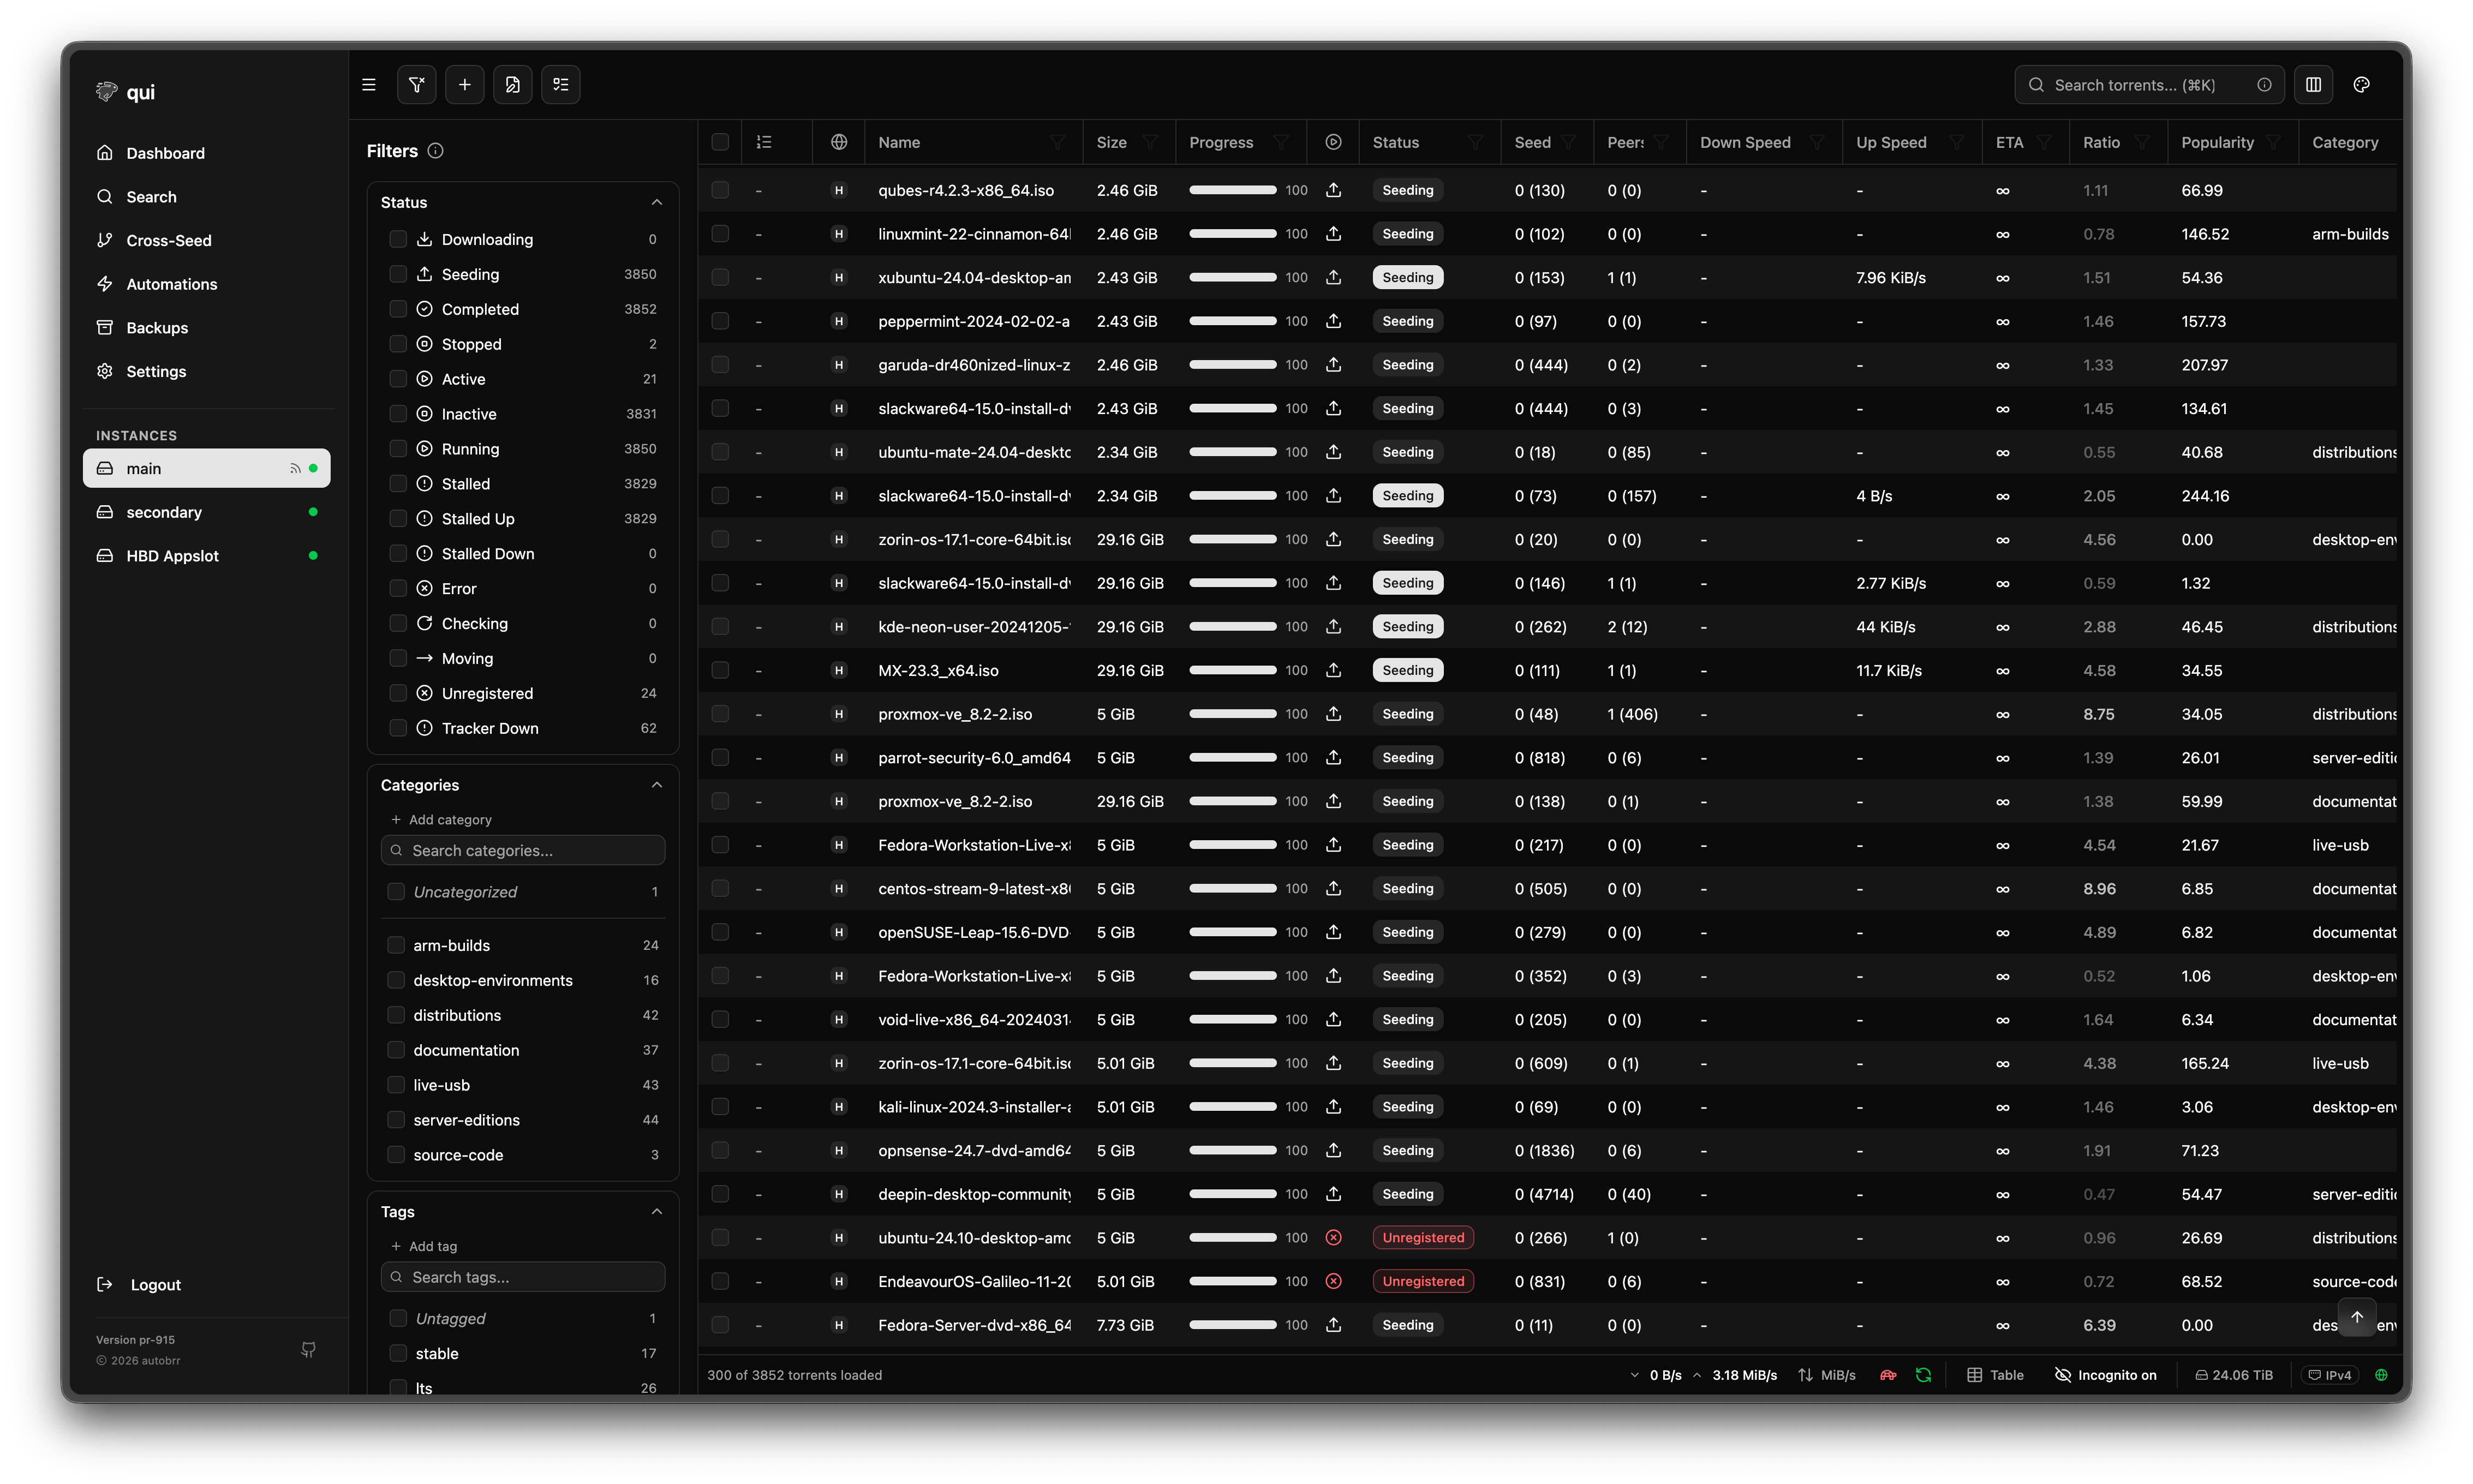Open Automations in the sidebar
The height and width of the screenshot is (1484, 2473).
point(171,284)
